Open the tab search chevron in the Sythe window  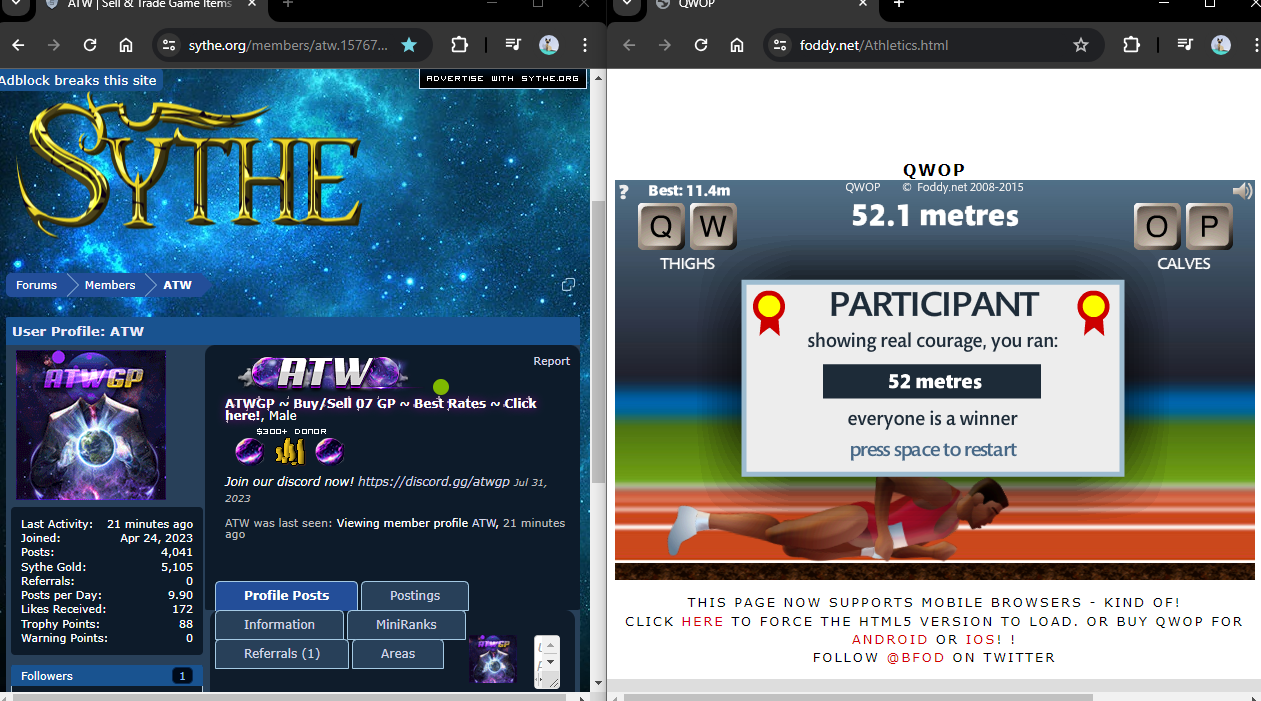[14, 5]
